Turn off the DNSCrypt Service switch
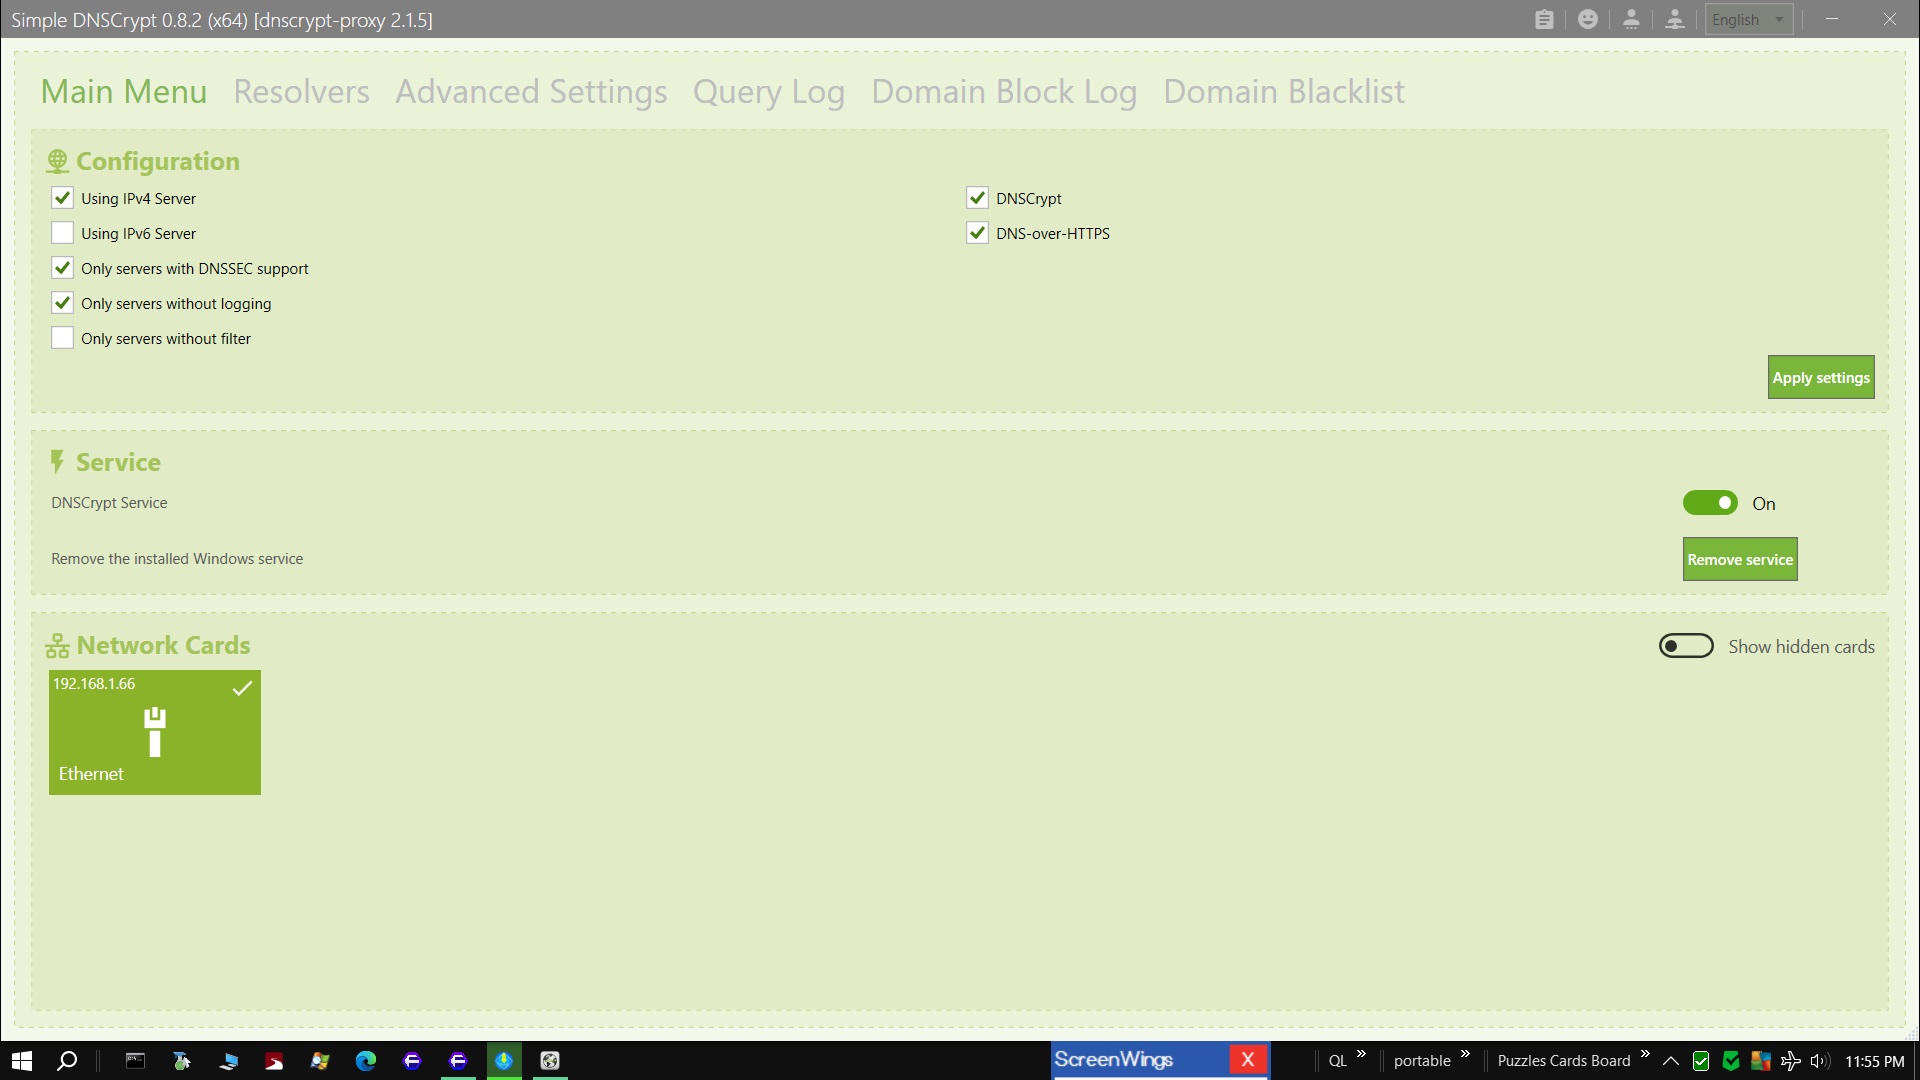Viewport: 1920px width, 1080px height. 1710,503
